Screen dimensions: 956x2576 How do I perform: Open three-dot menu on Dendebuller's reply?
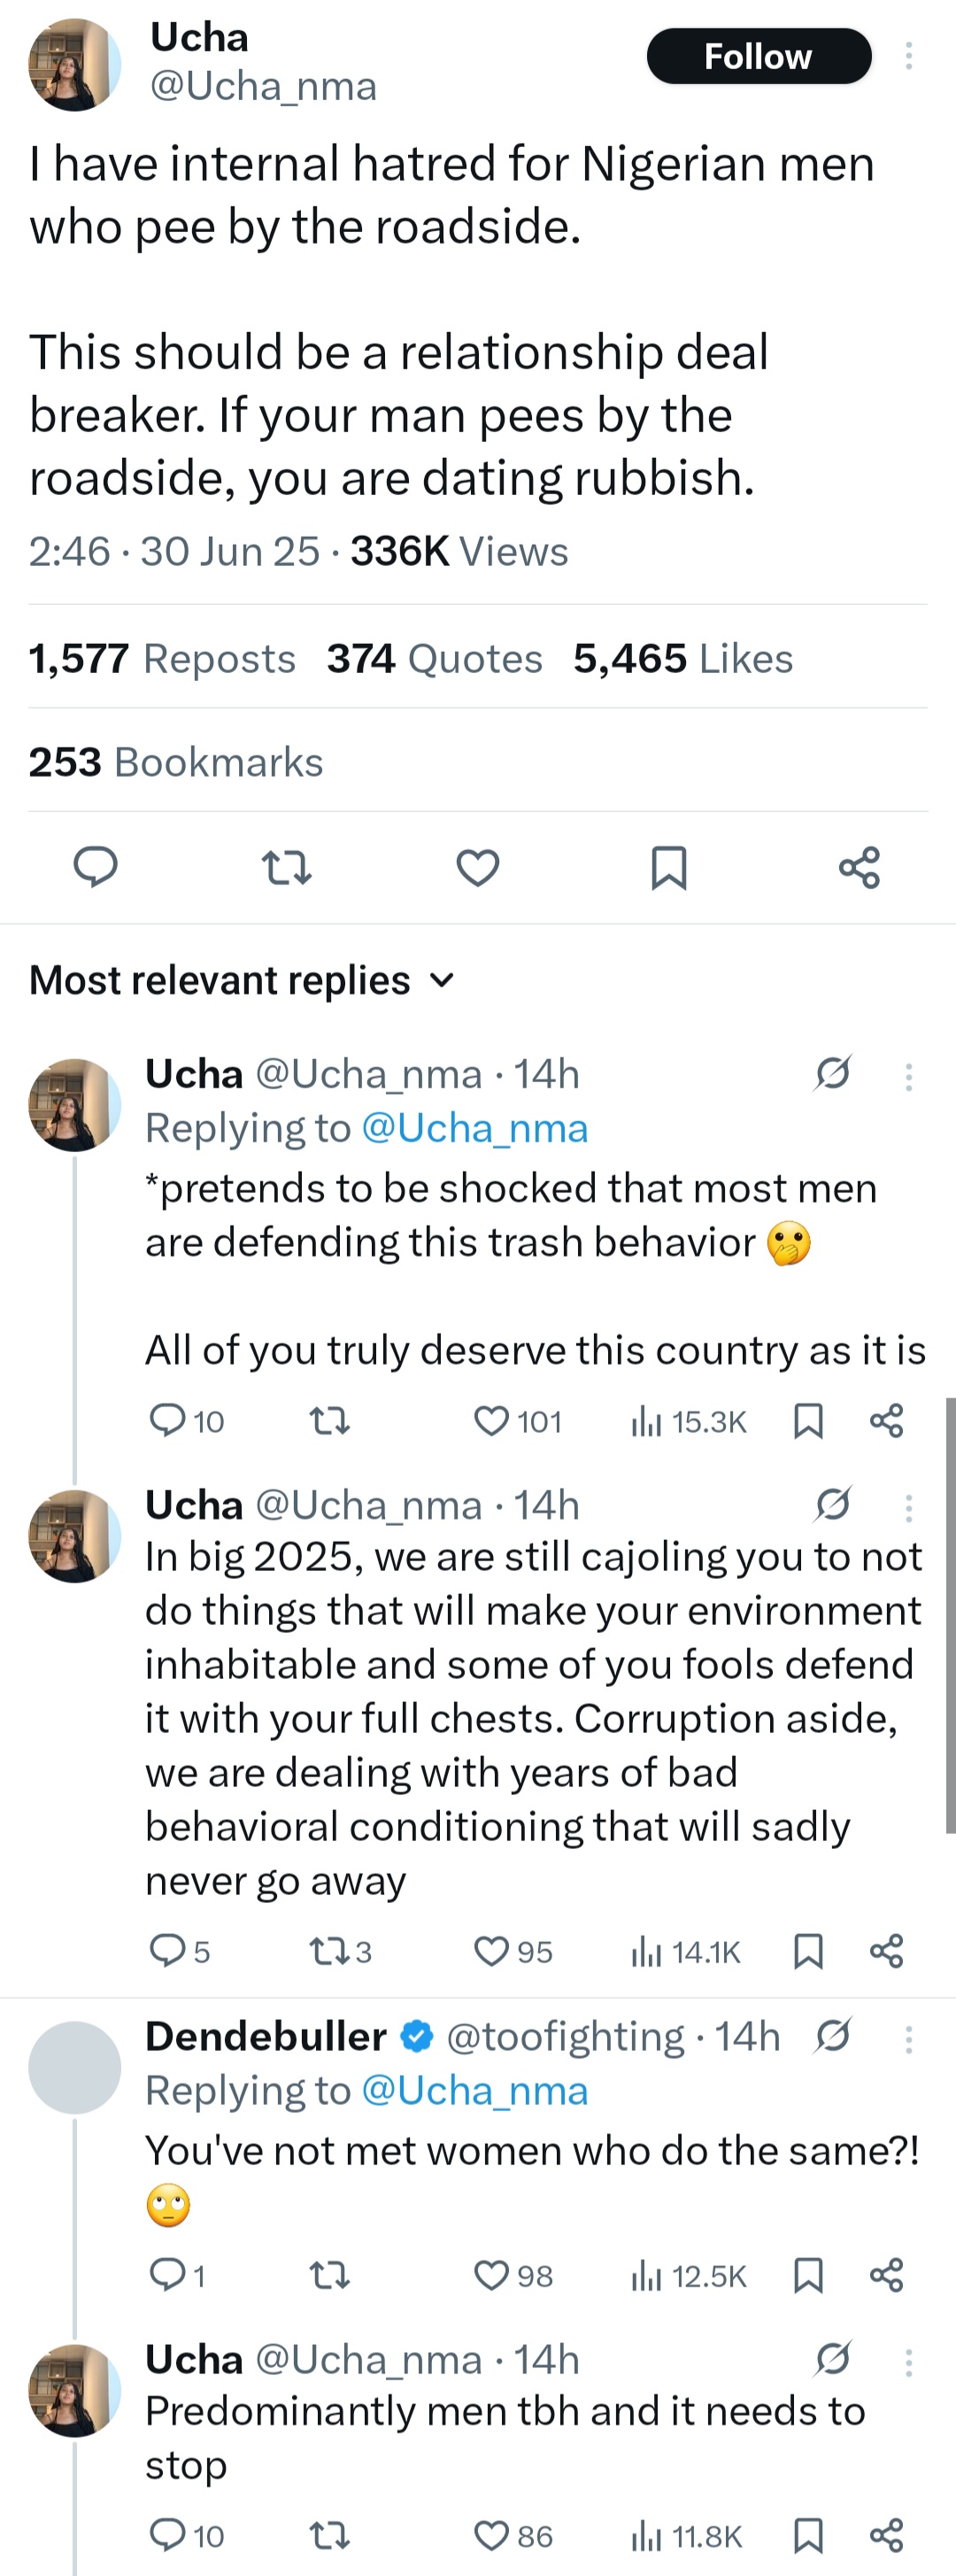(908, 2039)
